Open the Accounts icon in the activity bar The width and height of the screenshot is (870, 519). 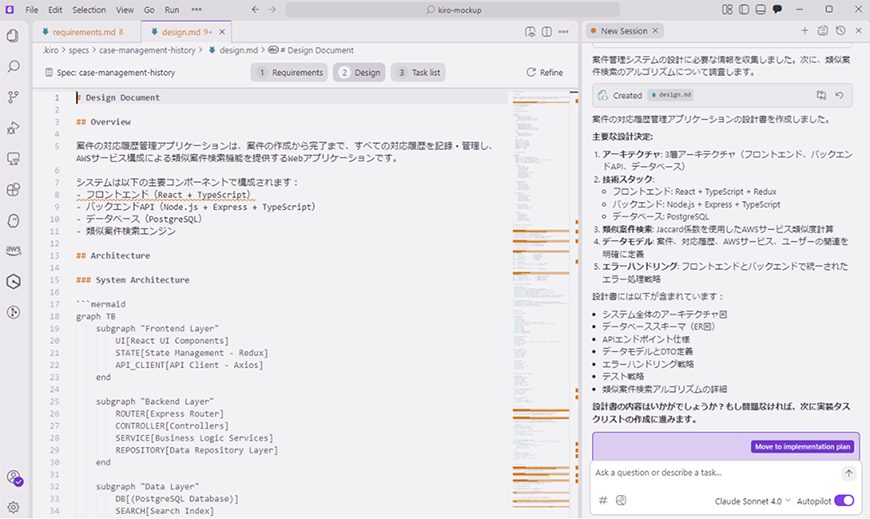[14, 477]
